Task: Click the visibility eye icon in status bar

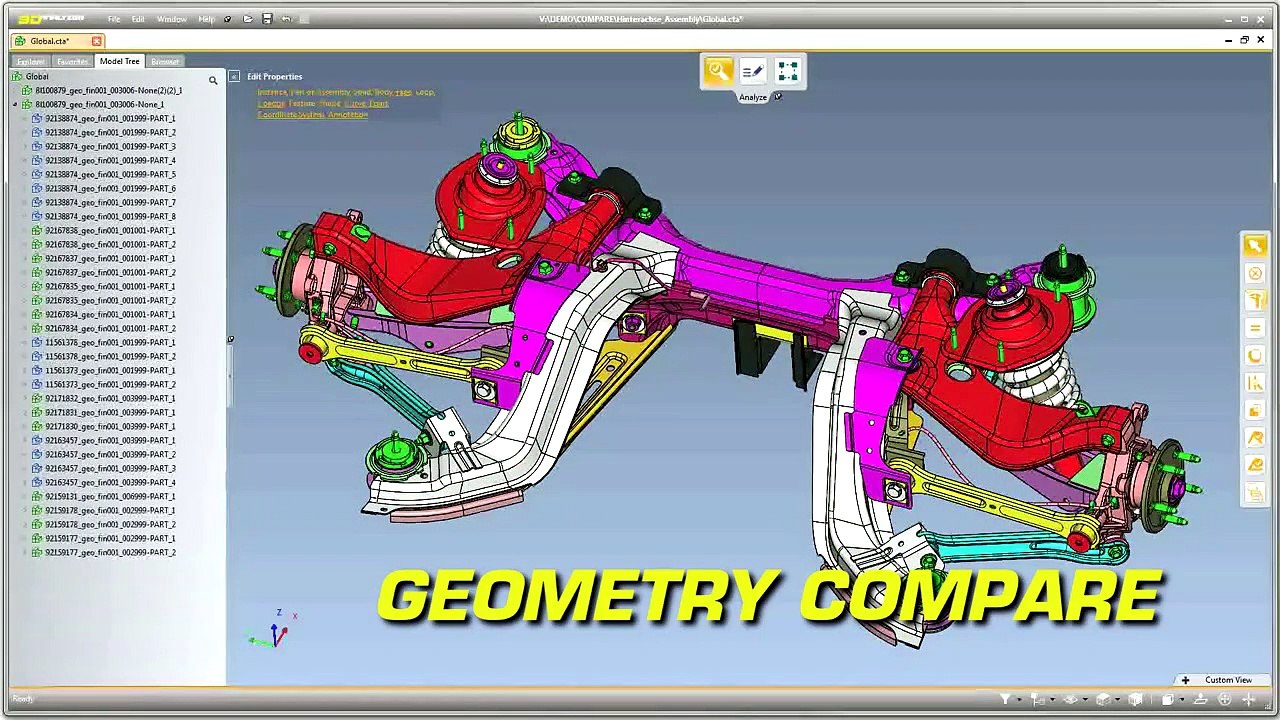Action: 1070,699
